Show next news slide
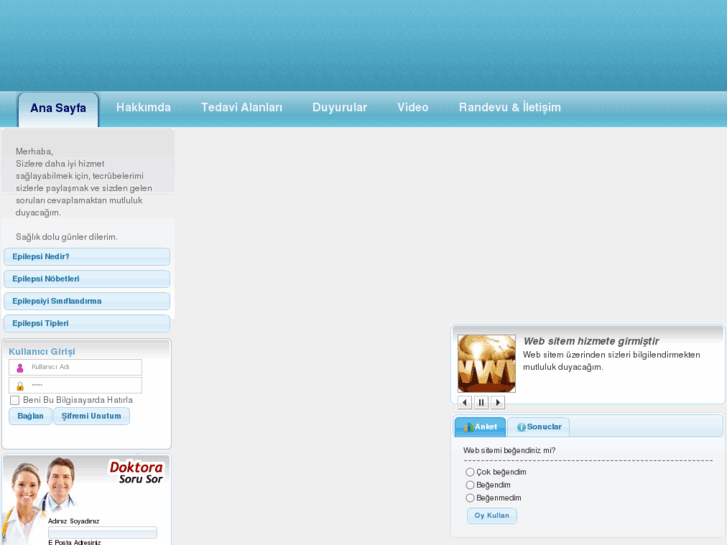The width and height of the screenshot is (727, 545). 497,403
